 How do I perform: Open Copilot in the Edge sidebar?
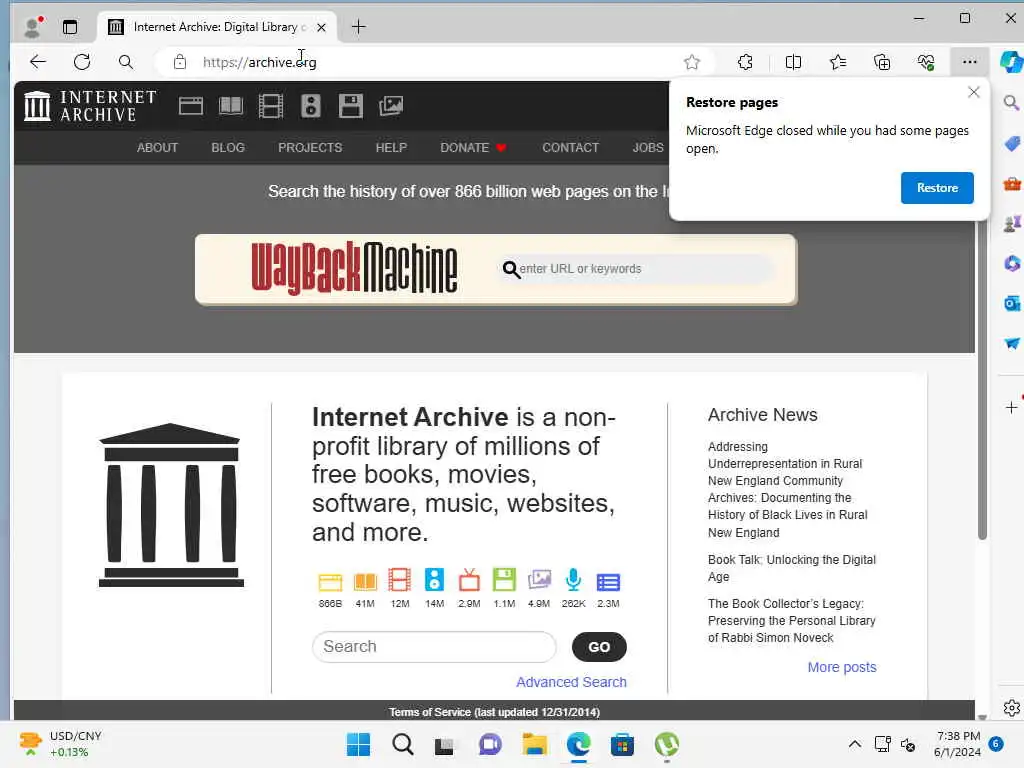click(1012, 62)
